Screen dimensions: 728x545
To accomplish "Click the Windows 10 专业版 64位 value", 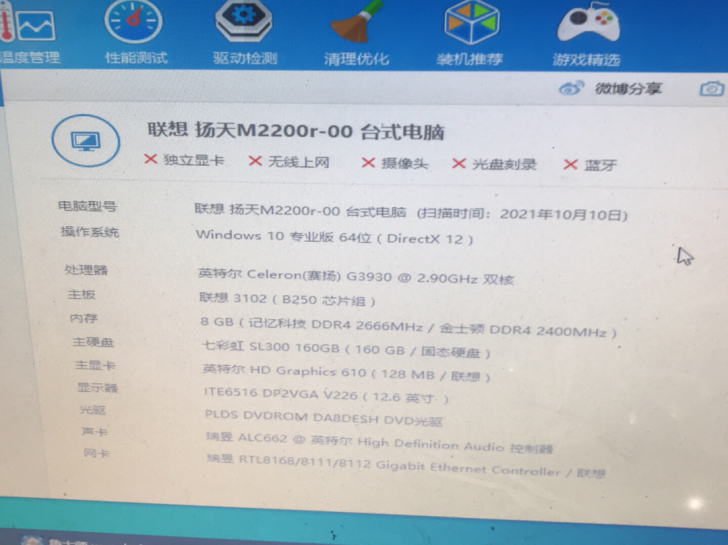I will [x=334, y=237].
